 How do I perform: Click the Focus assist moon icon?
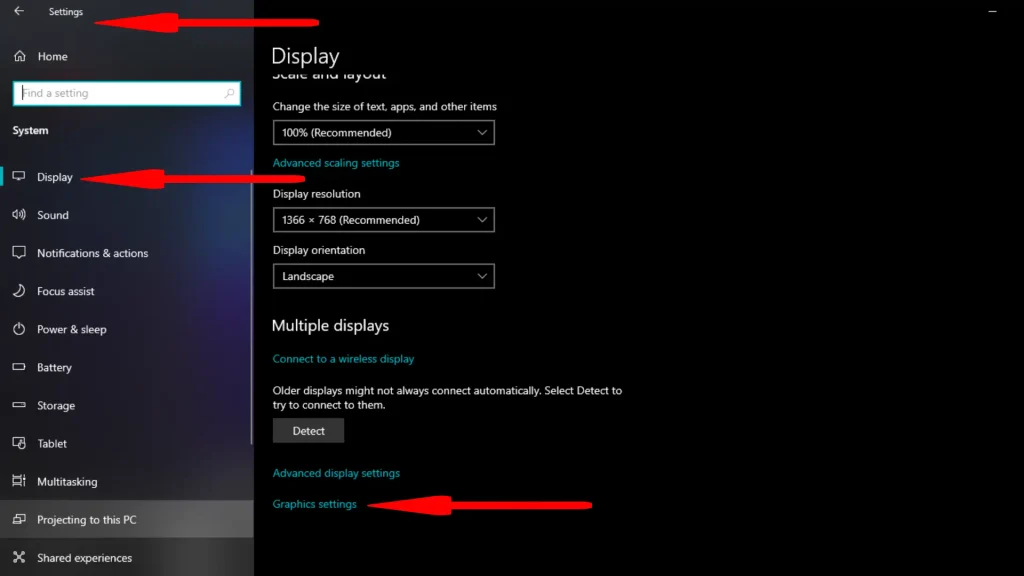click(x=19, y=291)
